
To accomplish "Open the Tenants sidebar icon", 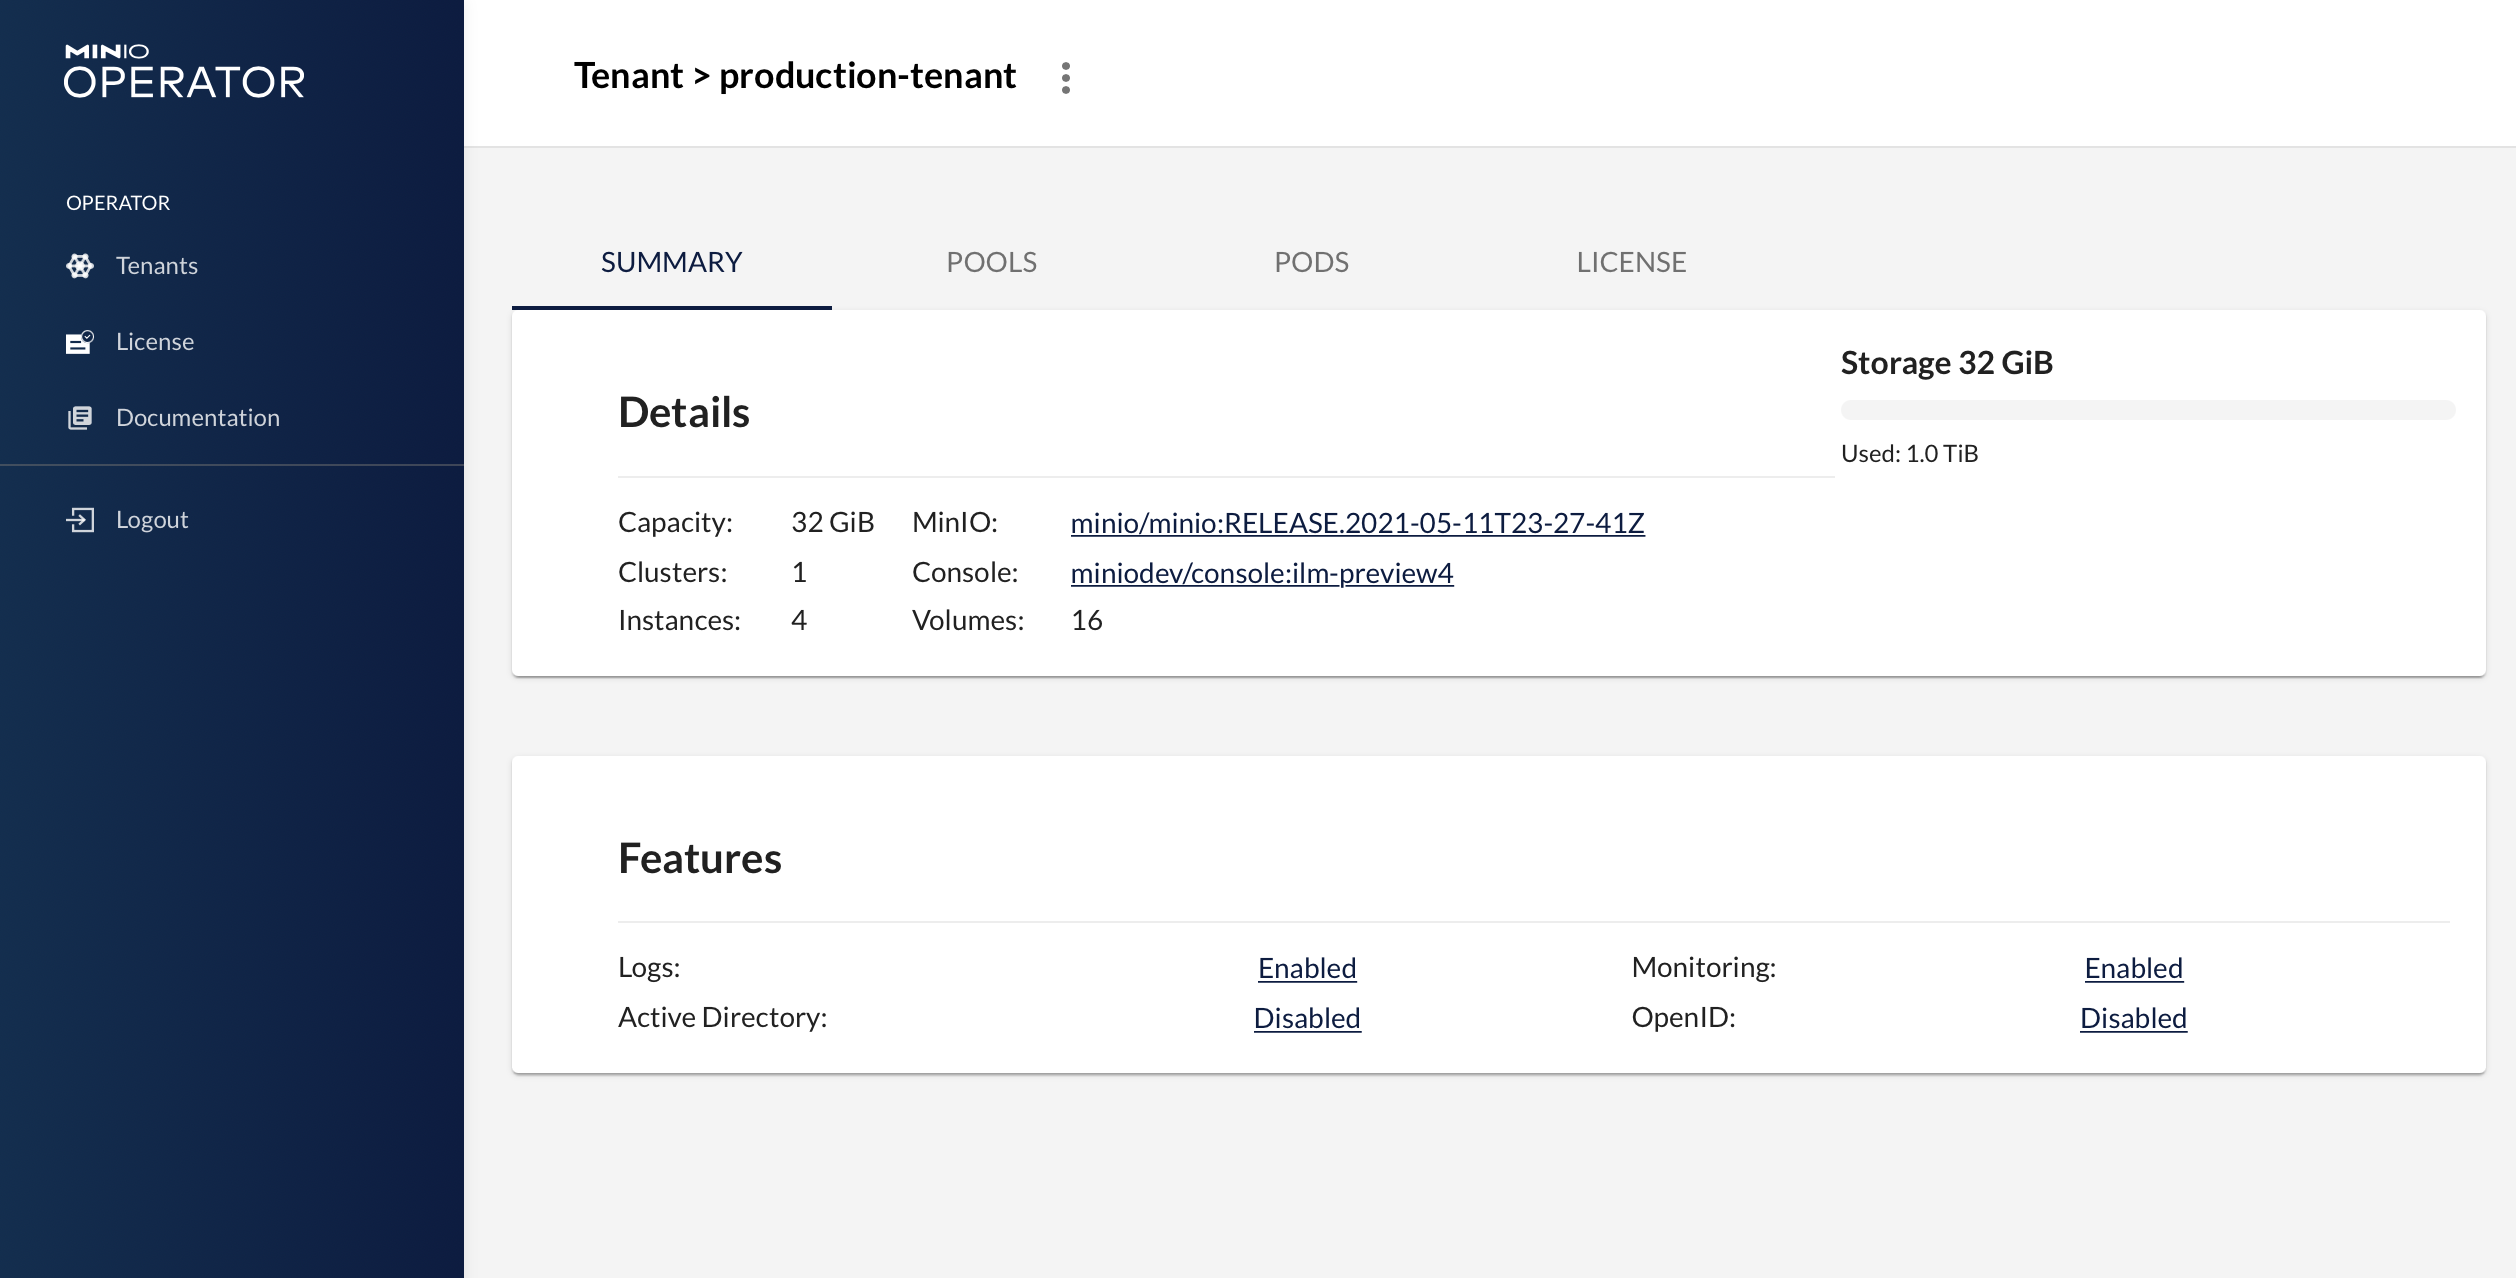I will (80, 266).
